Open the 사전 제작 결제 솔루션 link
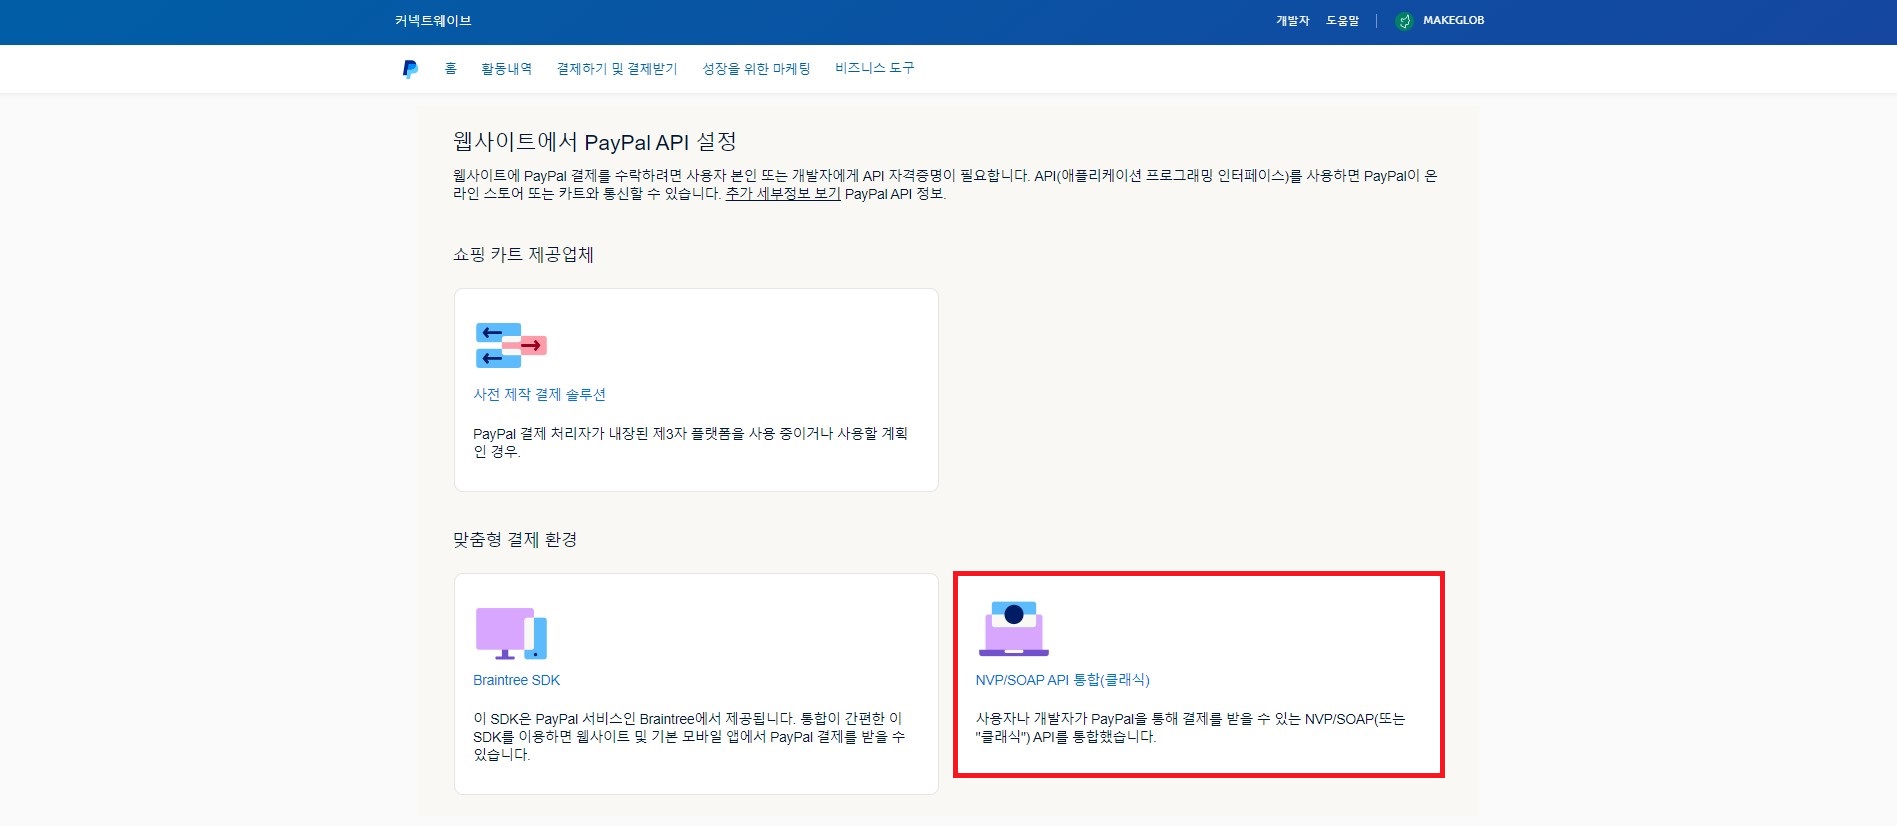Viewport: 1897px width, 826px height. coord(540,395)
